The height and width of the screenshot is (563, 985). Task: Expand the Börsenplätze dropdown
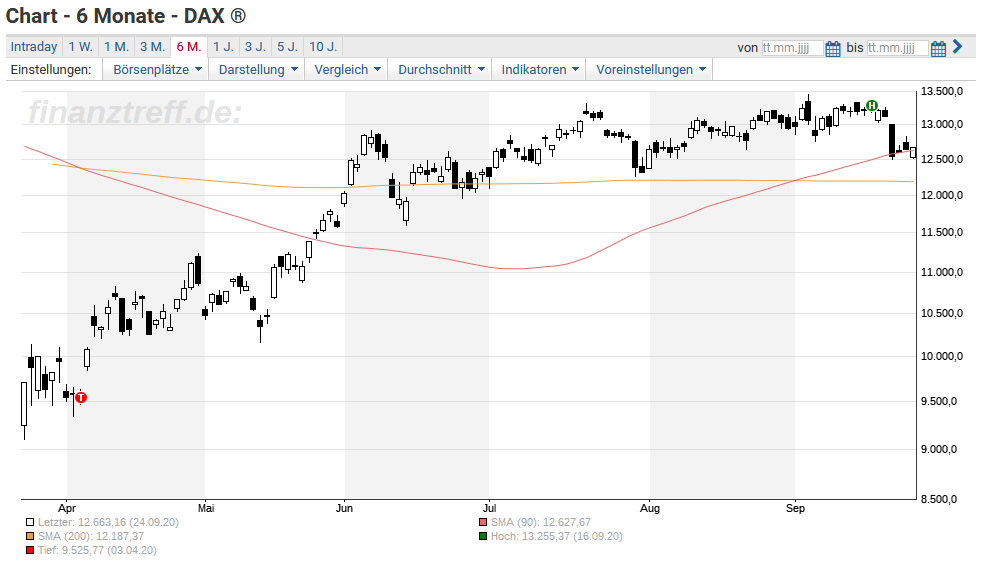click(157, 70)
